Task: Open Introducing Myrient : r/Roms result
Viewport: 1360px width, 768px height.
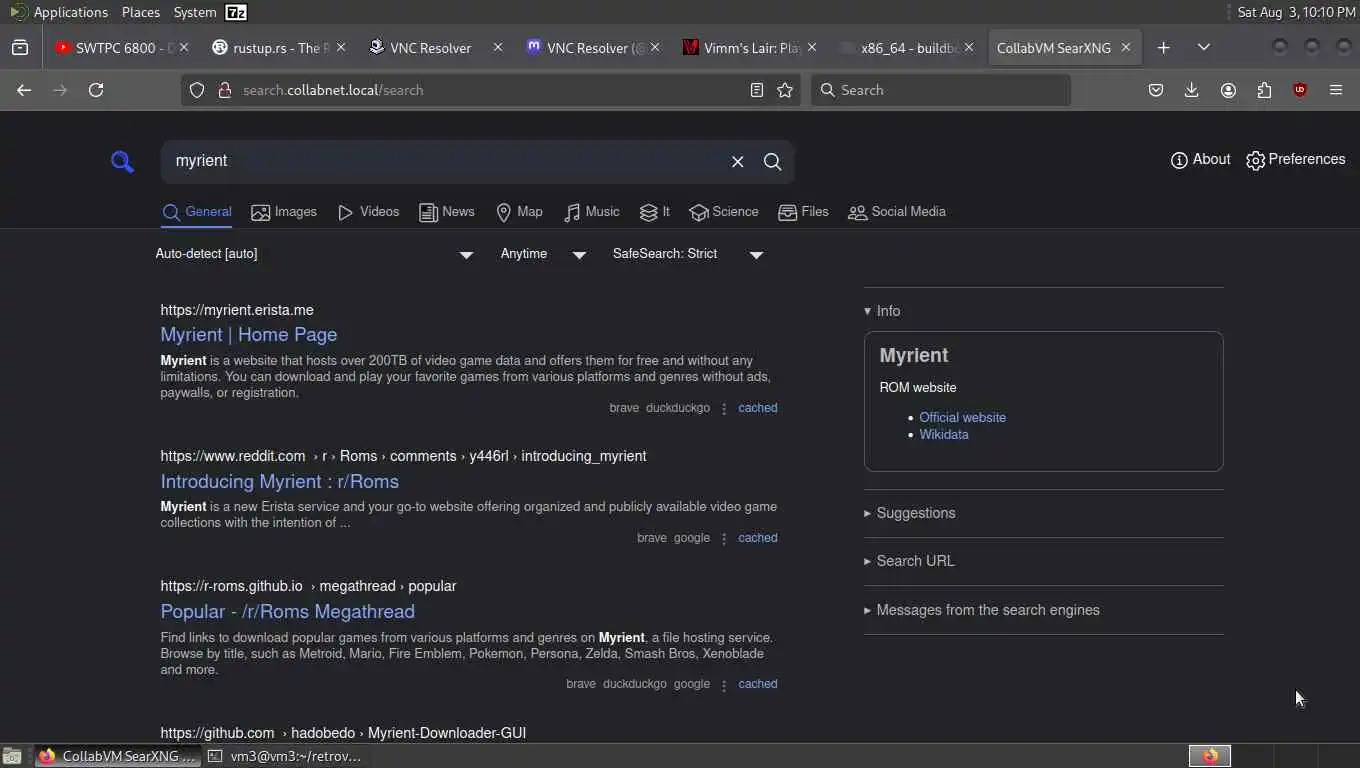Action: pos(280,482)
